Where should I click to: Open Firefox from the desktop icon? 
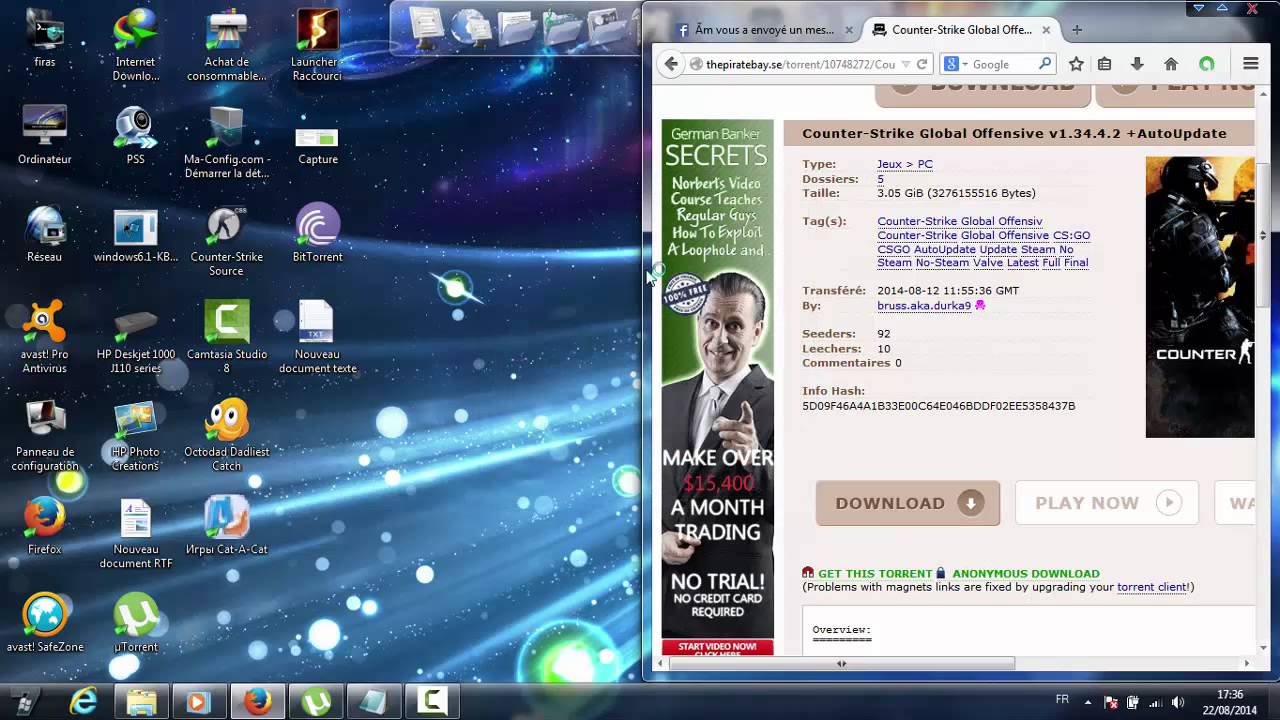44,526
